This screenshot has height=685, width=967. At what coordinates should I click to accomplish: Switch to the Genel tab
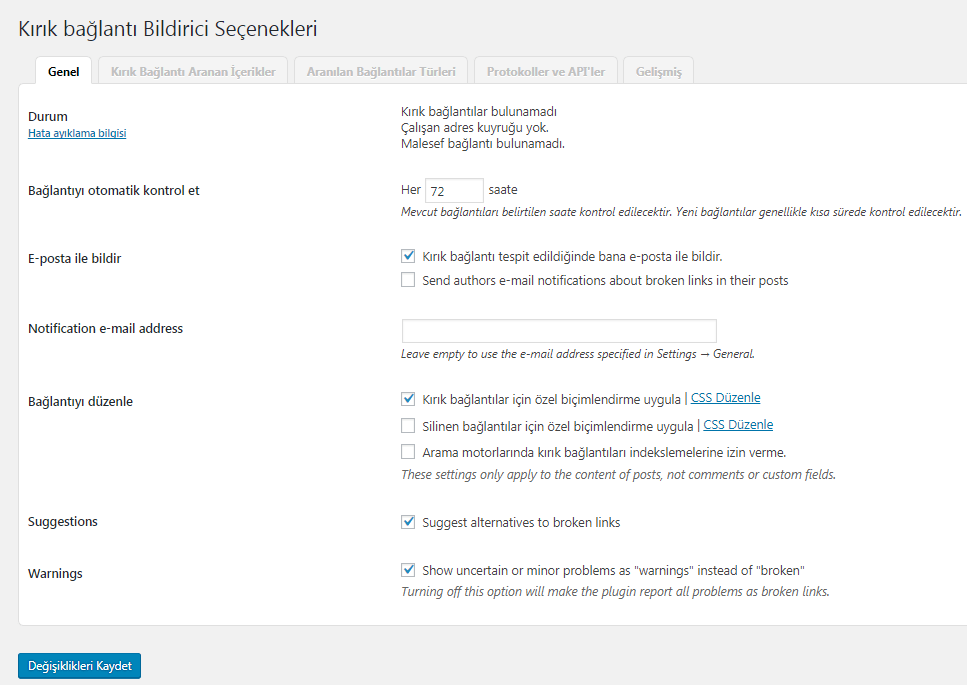pyautogui.click(x=64, y=71)
